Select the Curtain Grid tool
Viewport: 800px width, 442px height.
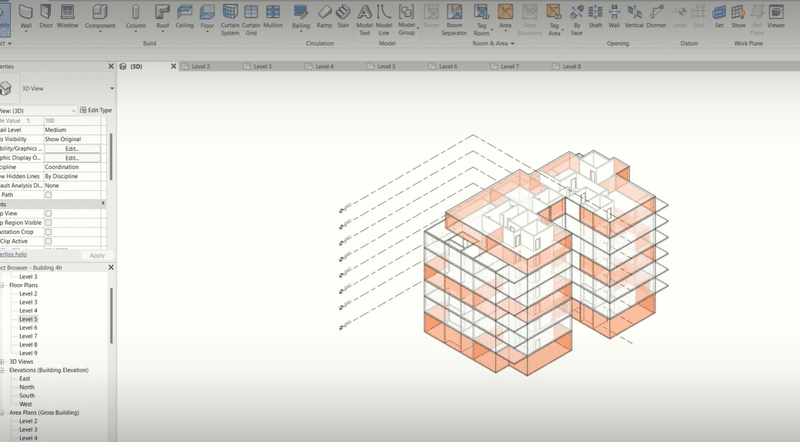[251, 19]
